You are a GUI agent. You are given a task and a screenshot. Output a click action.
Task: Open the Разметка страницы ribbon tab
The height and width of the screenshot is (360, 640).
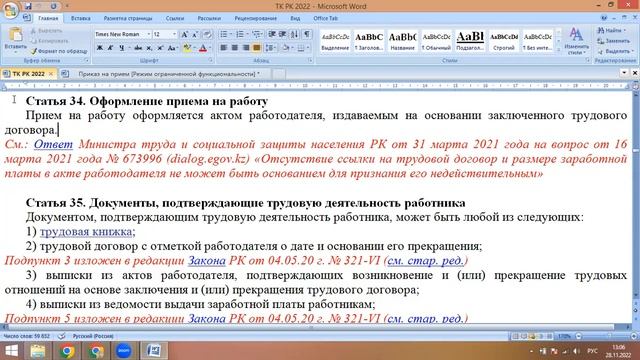(x=128, y=18)
